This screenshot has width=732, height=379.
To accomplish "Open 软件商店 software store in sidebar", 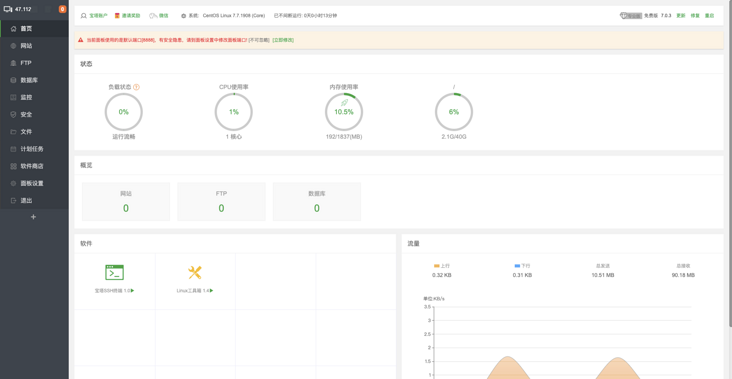I will tap(34, 166).
